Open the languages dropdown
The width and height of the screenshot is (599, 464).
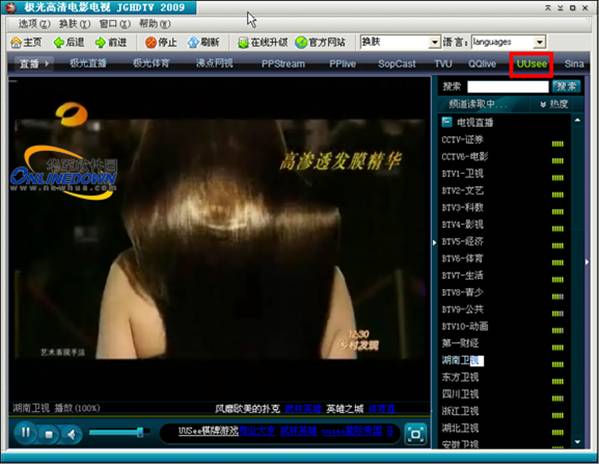click(x=539, y=42)
